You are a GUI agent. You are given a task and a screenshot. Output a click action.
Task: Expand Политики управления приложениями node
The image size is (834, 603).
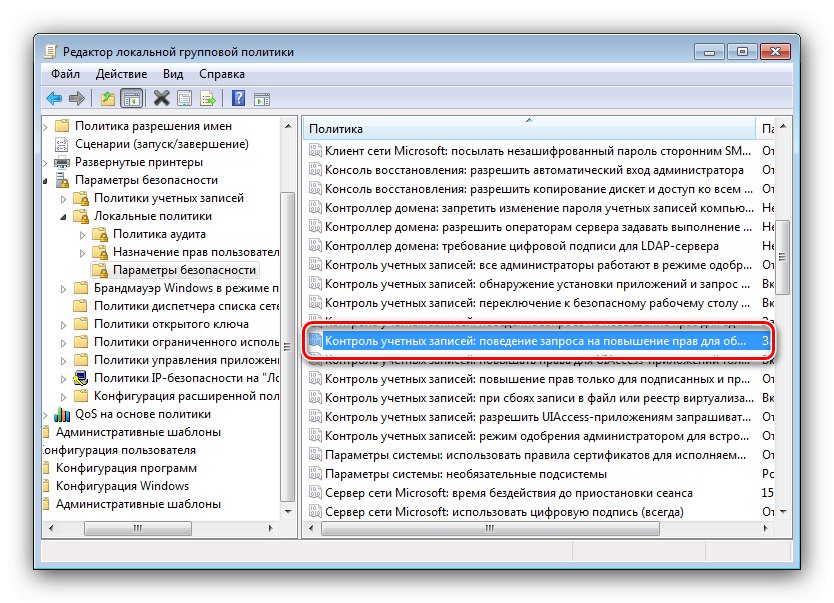tap(63, 361)
